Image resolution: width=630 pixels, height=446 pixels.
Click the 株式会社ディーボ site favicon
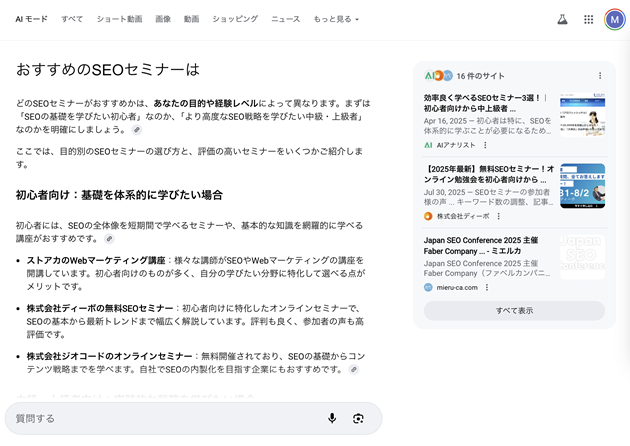point(428,216)
